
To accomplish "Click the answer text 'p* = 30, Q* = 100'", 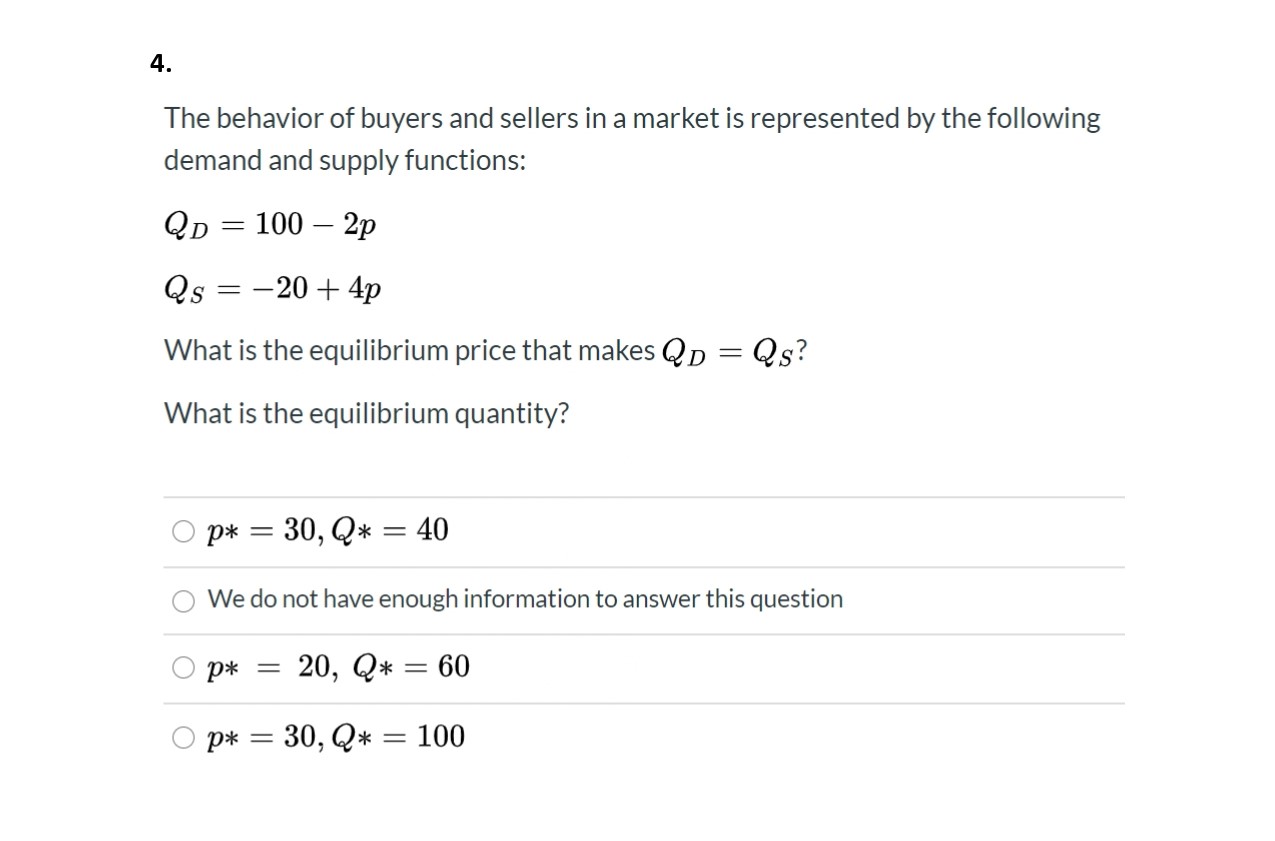I will coord(335,737).
